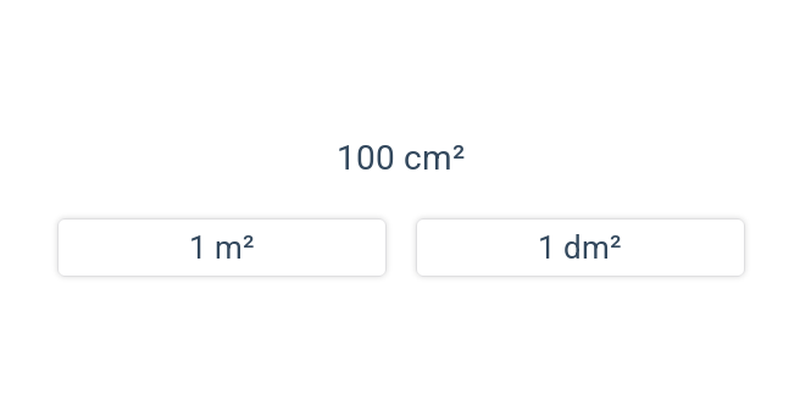Viewport: 800px width, 400px height.
Task: Tap the dm² conversion option
Action: [x=580, y=247]
